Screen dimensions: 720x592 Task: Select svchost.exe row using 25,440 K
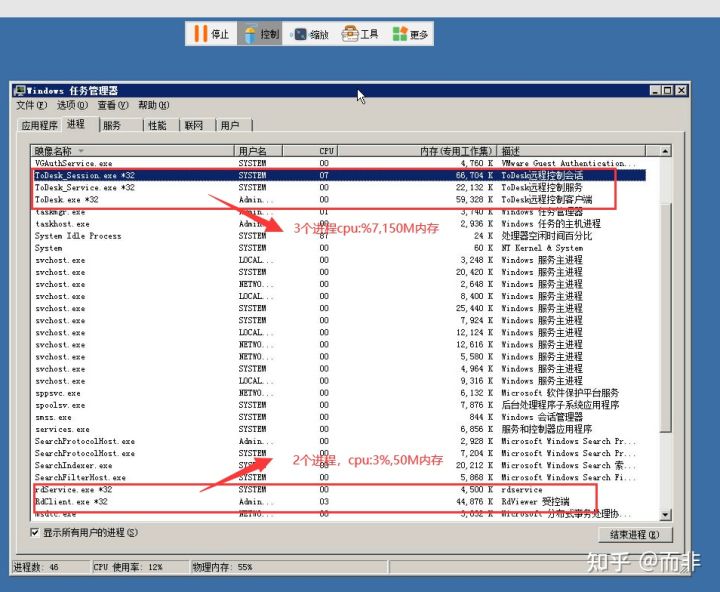[338, 308]
